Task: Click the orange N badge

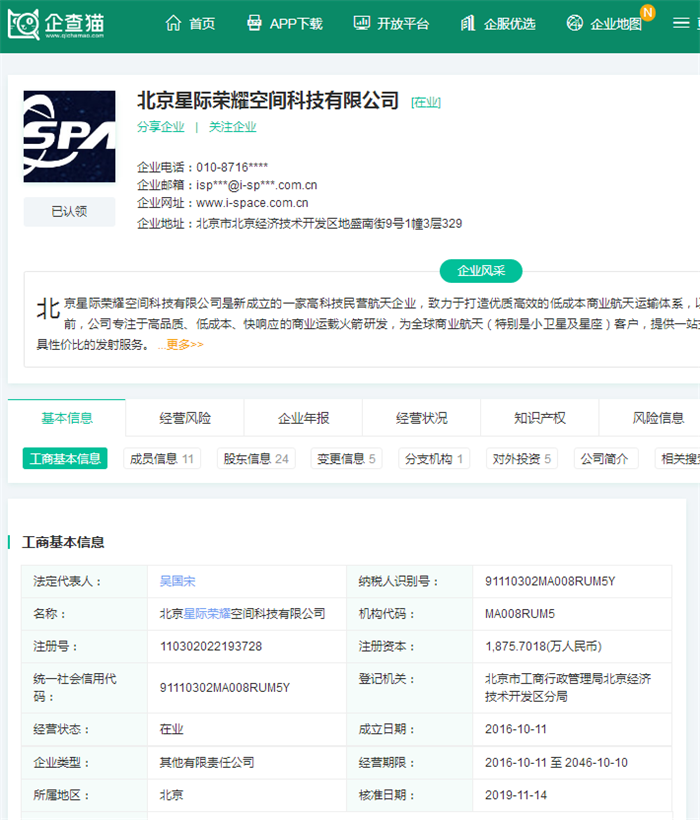Action: [x=647, y=12]
